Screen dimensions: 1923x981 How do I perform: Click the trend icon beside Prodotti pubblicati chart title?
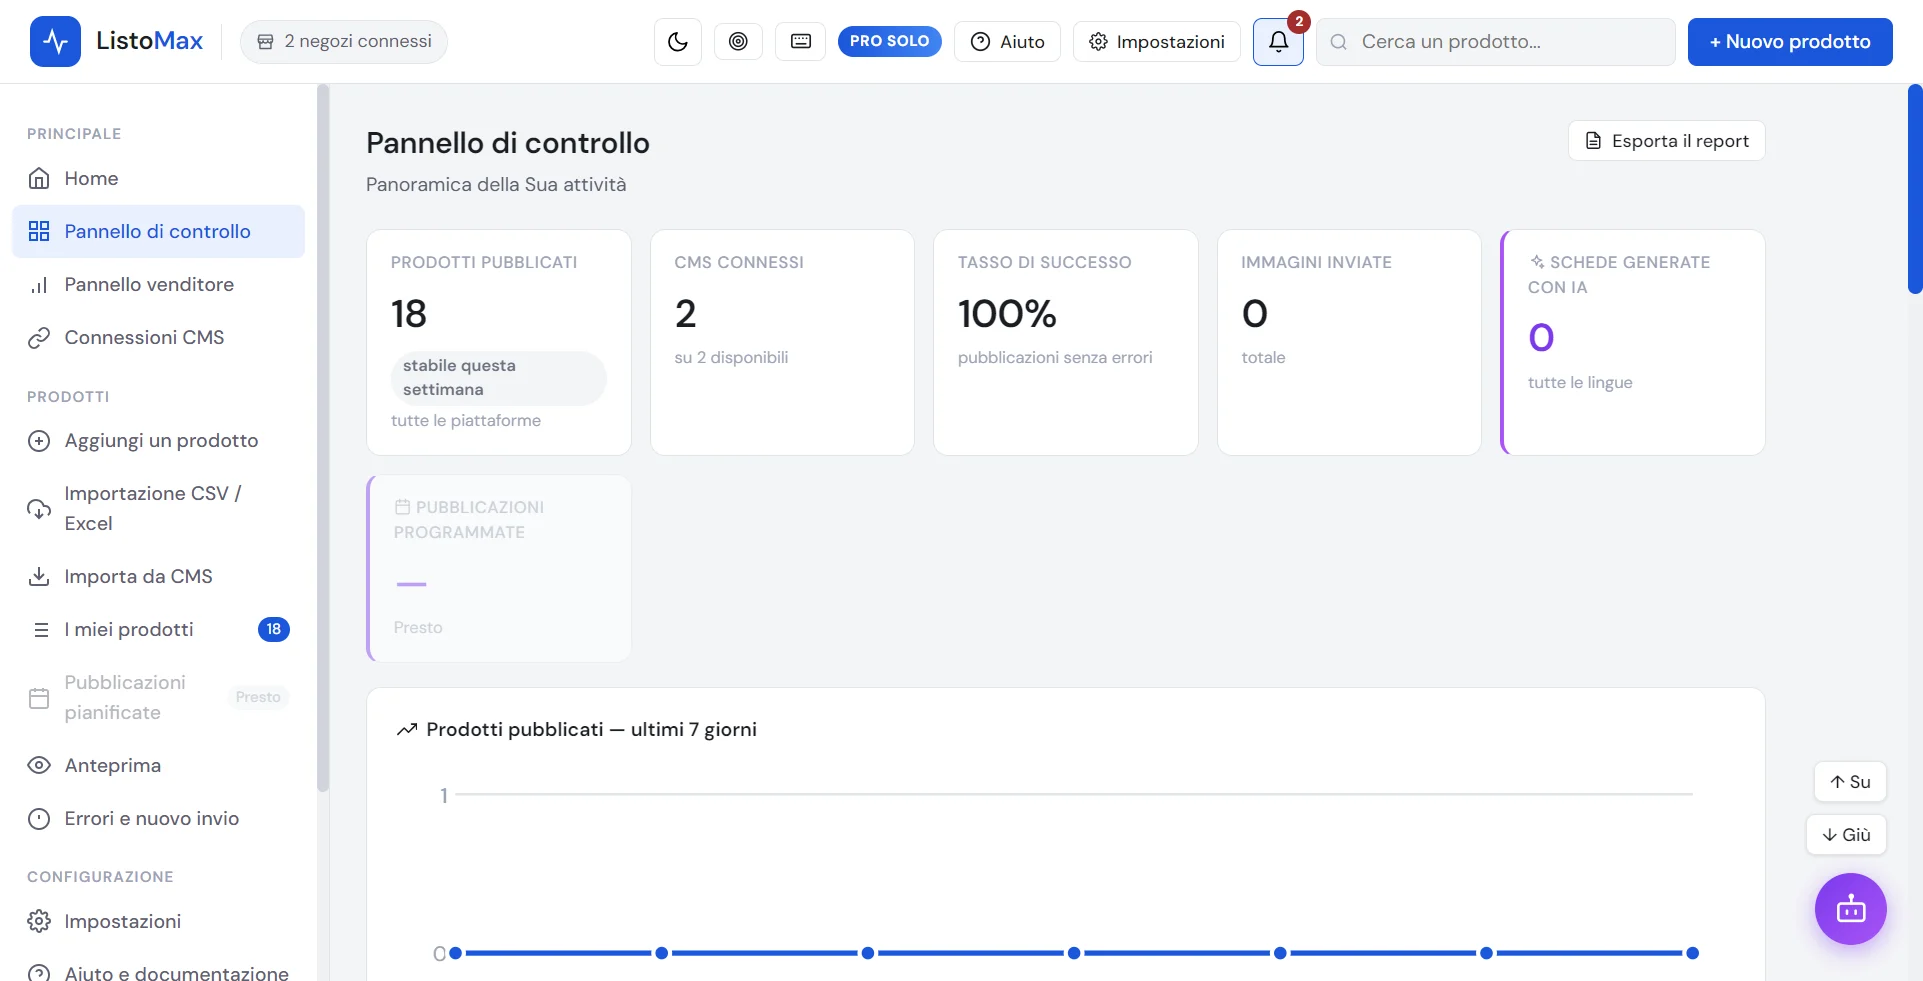(x=407, y=730)
